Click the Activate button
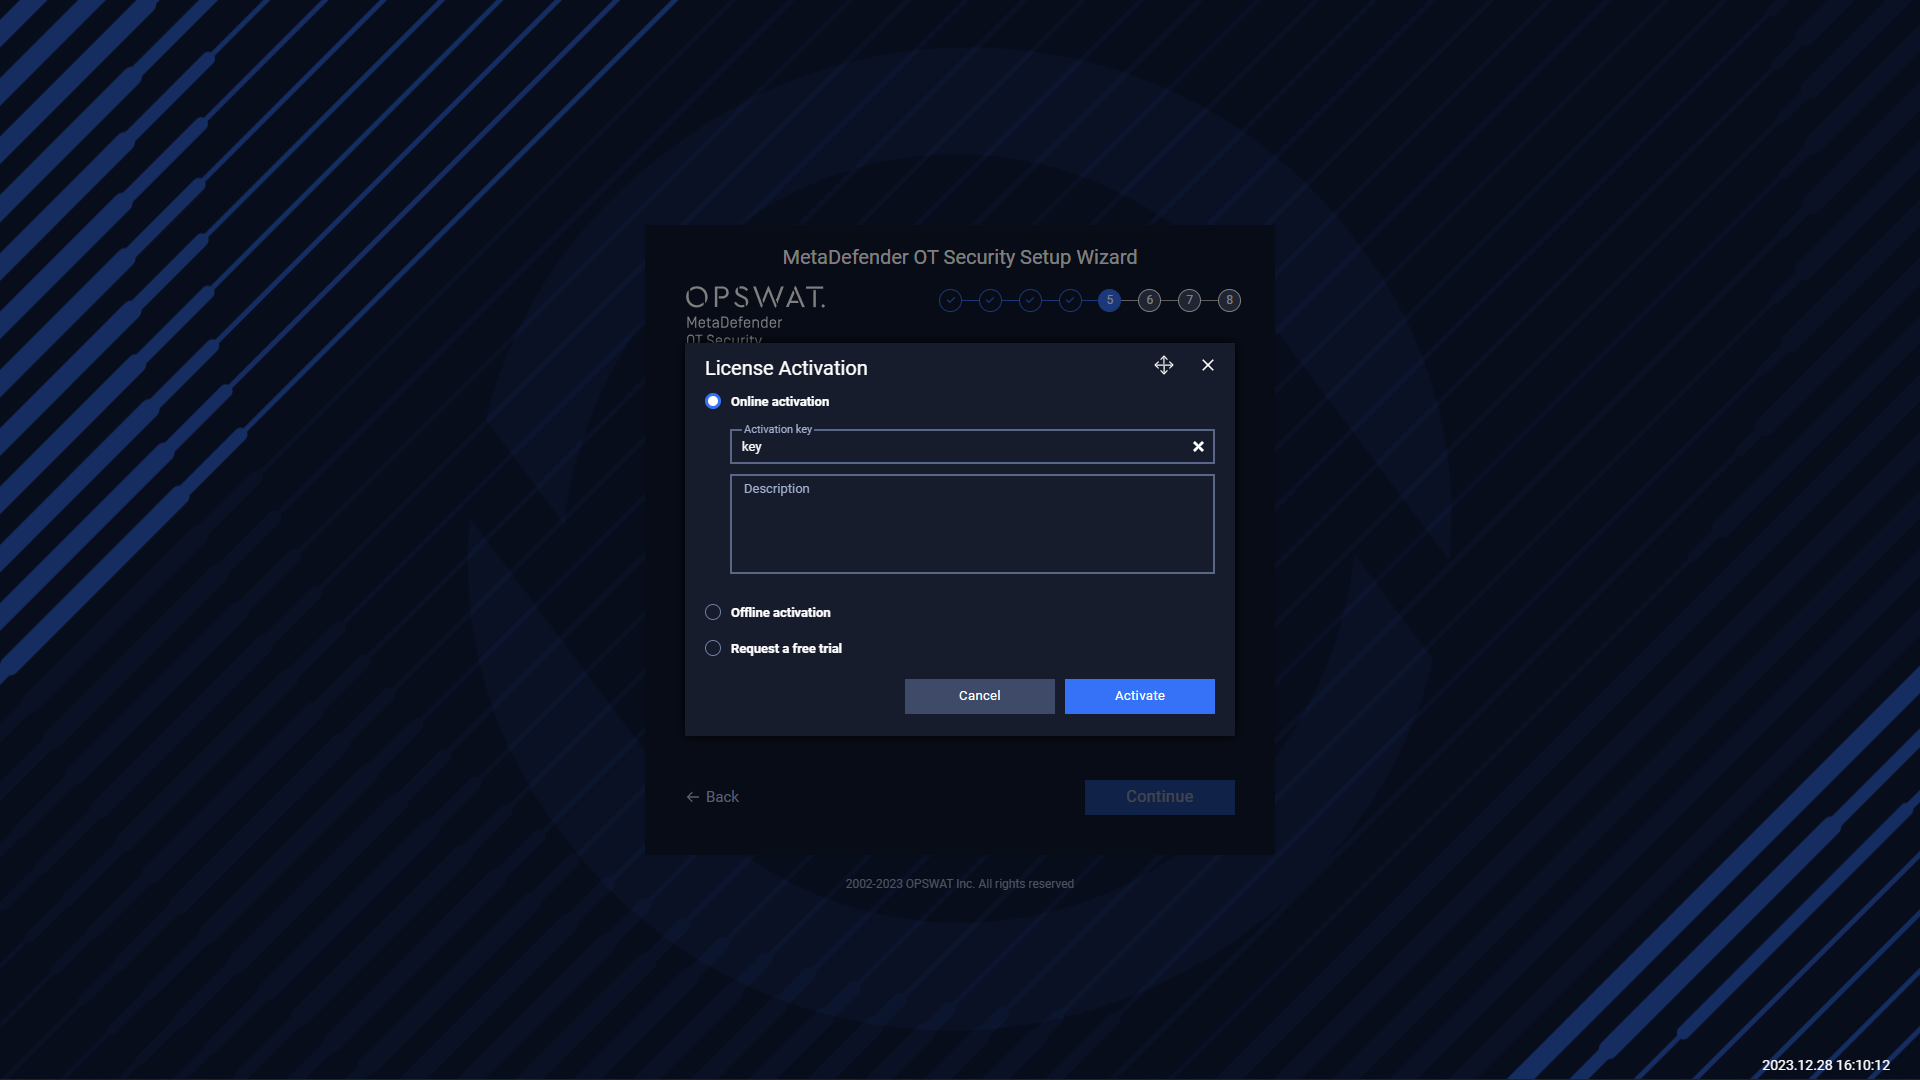Image resolution: width=1920 pixels, height=1080 pixels. (x=1140, y=696)
